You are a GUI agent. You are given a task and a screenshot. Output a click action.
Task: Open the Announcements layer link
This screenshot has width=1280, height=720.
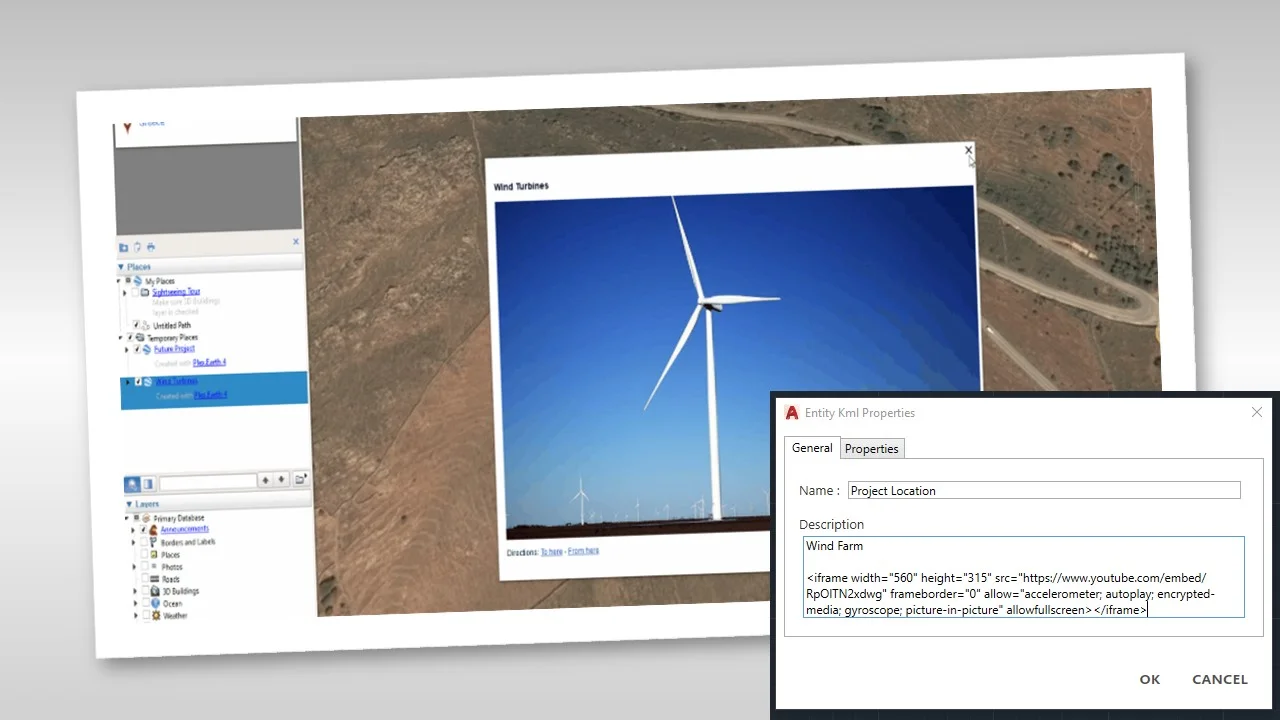[185, 529]
